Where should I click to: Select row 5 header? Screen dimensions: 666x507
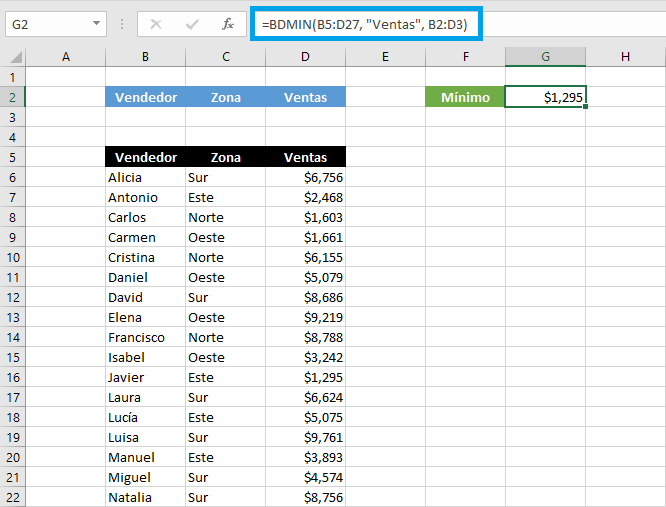point(12,157)
